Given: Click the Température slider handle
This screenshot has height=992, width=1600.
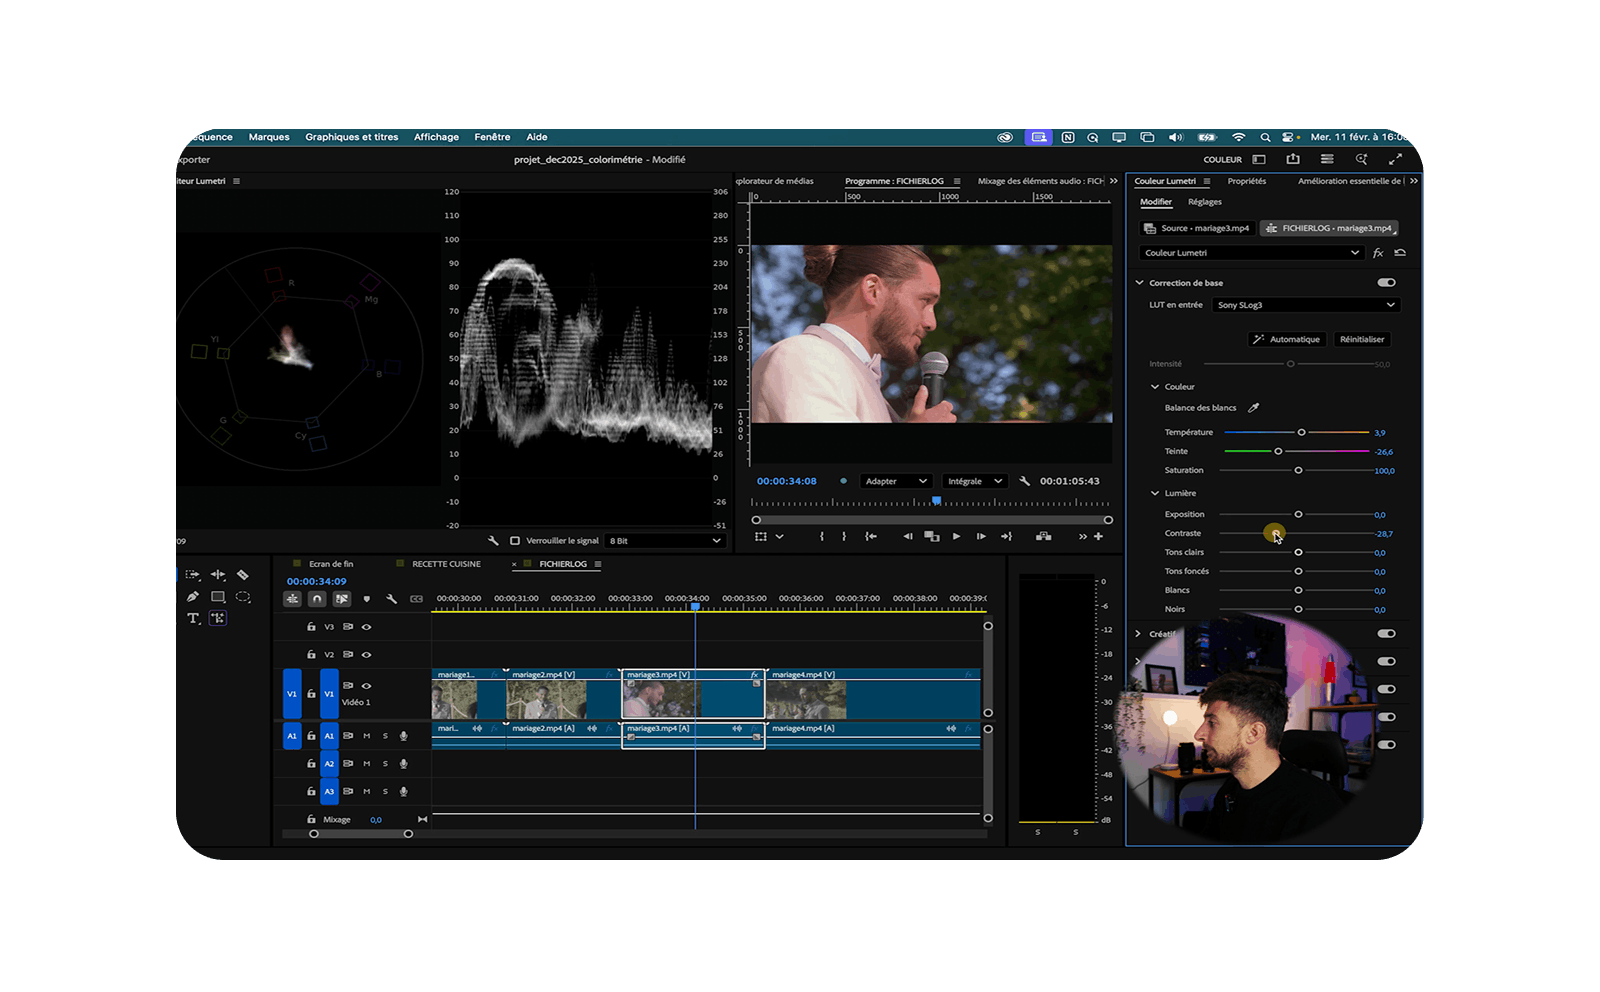Looking at the screenshot, I should [1301, 432].
